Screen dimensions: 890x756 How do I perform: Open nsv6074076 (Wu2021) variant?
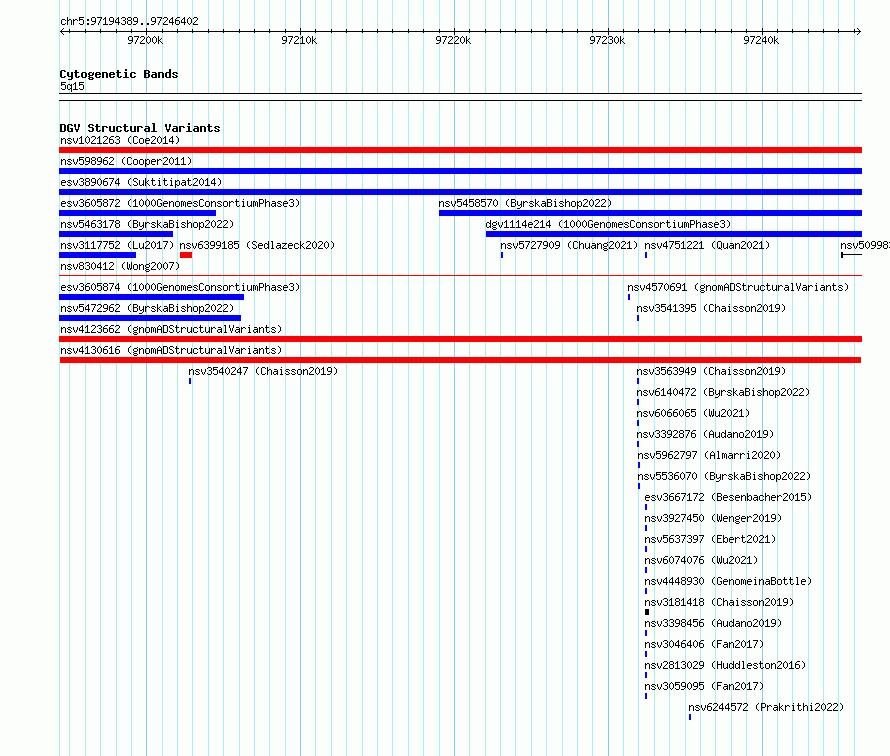701,560
